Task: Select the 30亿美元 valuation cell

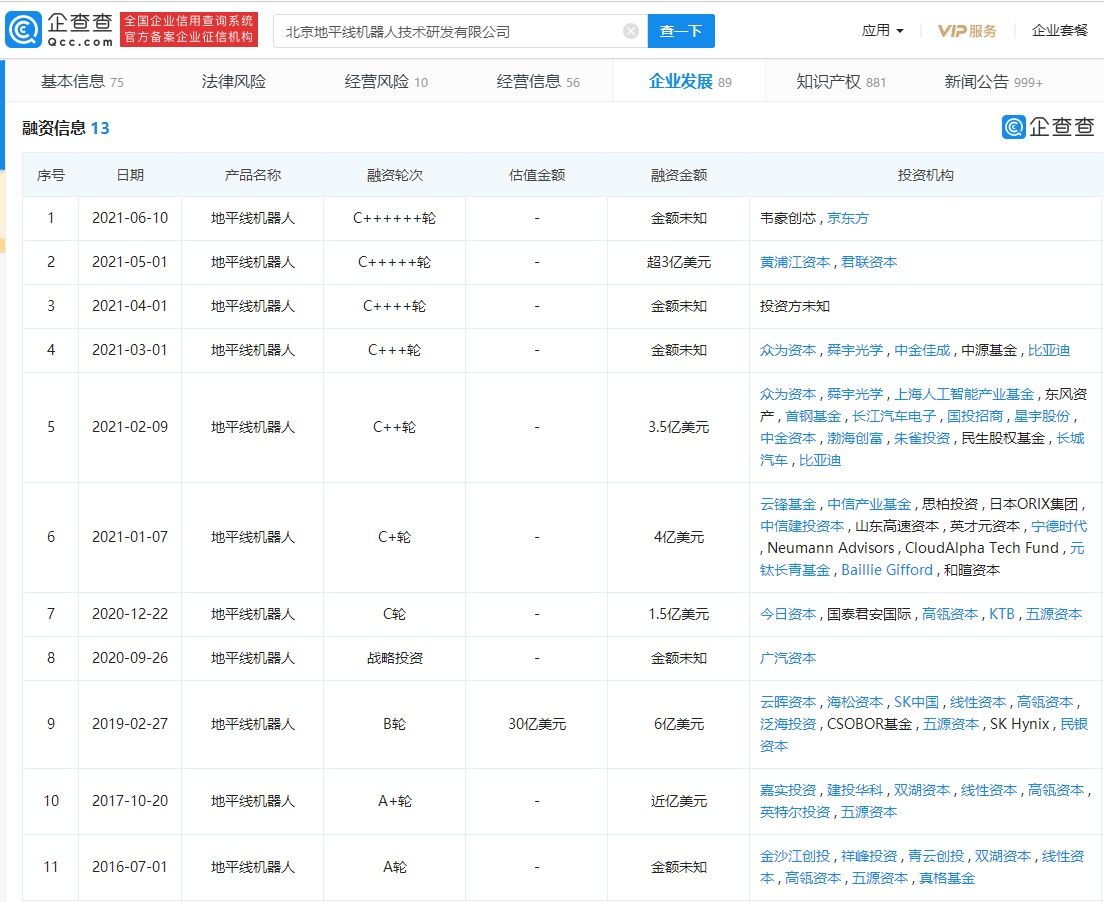Action: click(537, 724)
